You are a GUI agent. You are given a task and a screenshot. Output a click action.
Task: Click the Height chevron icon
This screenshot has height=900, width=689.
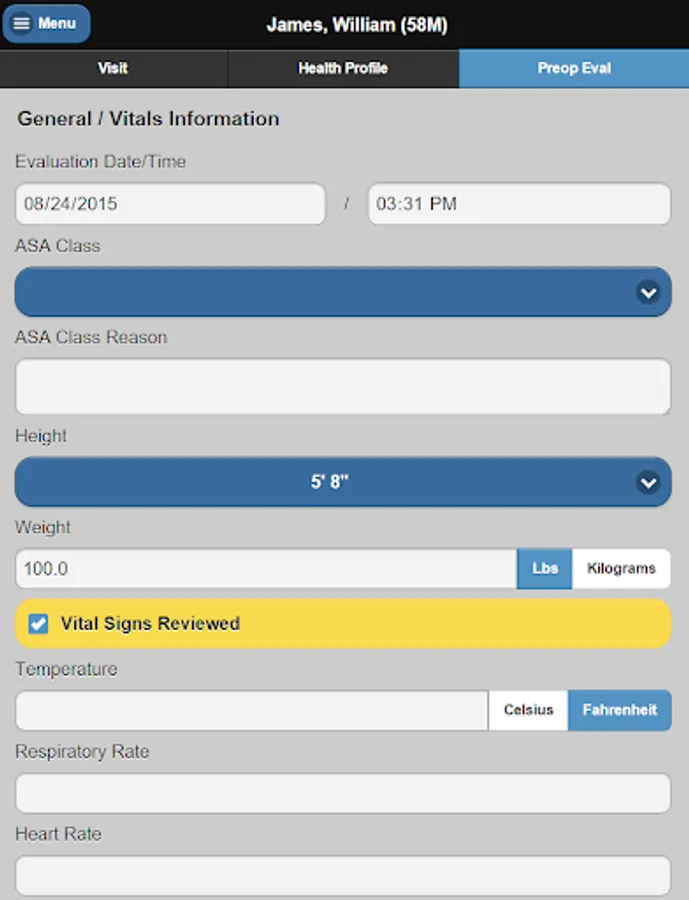648,482
